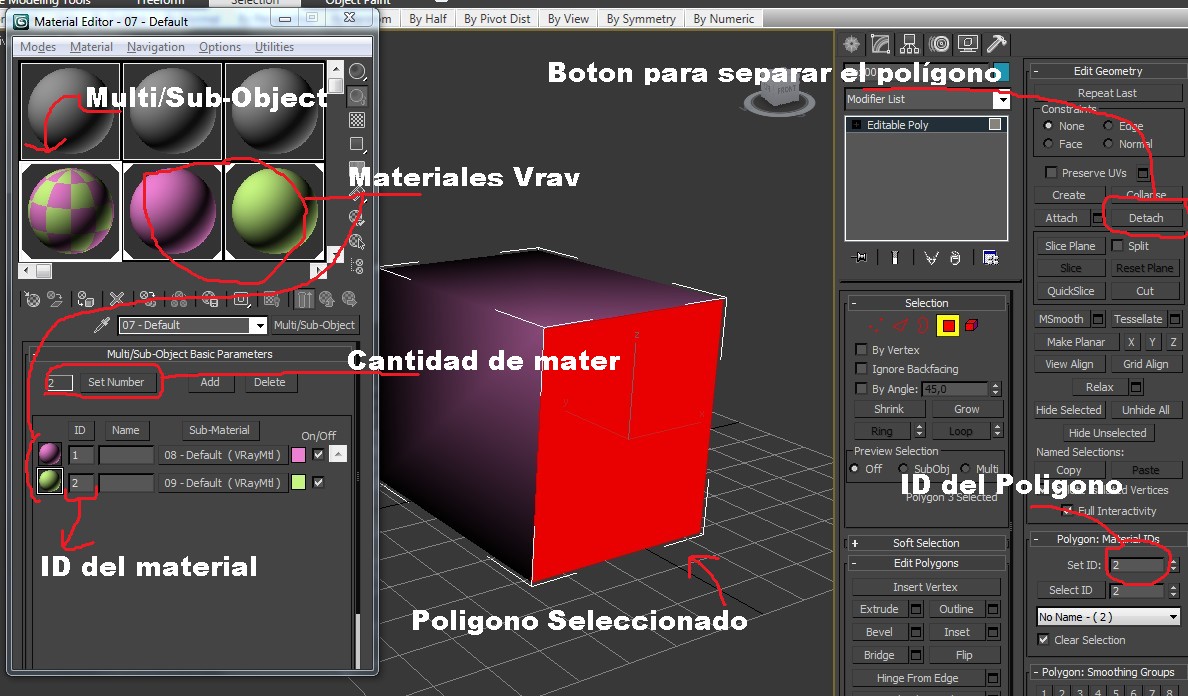
Task: Select Polygon sub-object level icon
Action: point(948,326)
